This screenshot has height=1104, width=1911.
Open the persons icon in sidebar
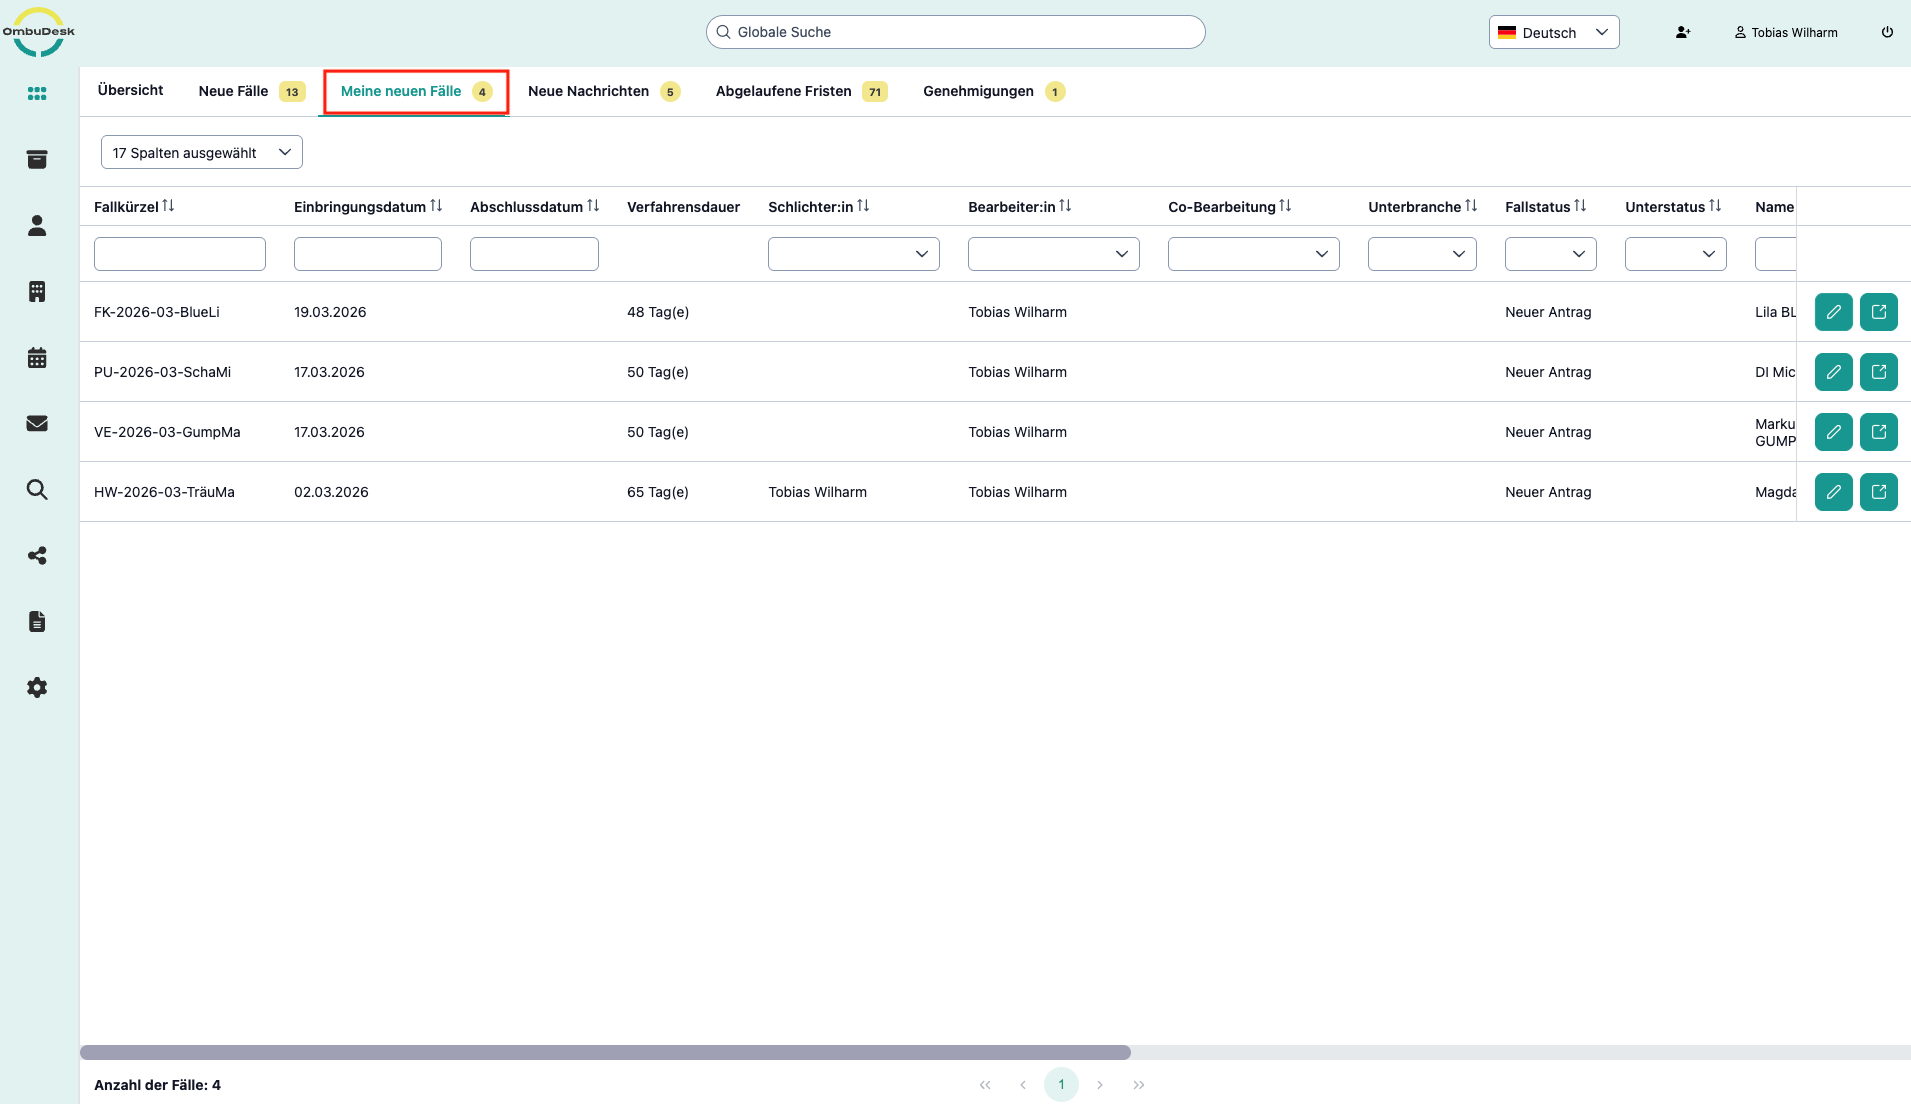(x=37, y=226)
